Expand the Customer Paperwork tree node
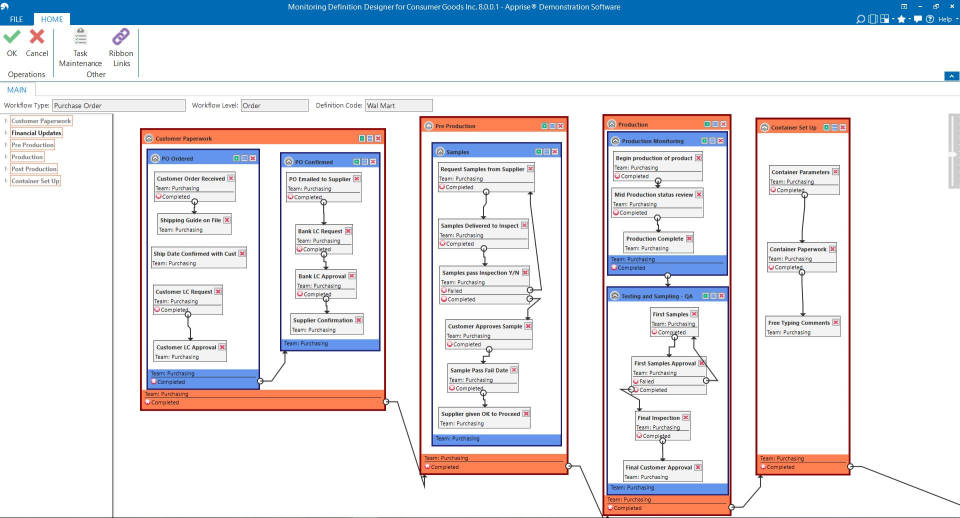 click(x=5, y=121)
